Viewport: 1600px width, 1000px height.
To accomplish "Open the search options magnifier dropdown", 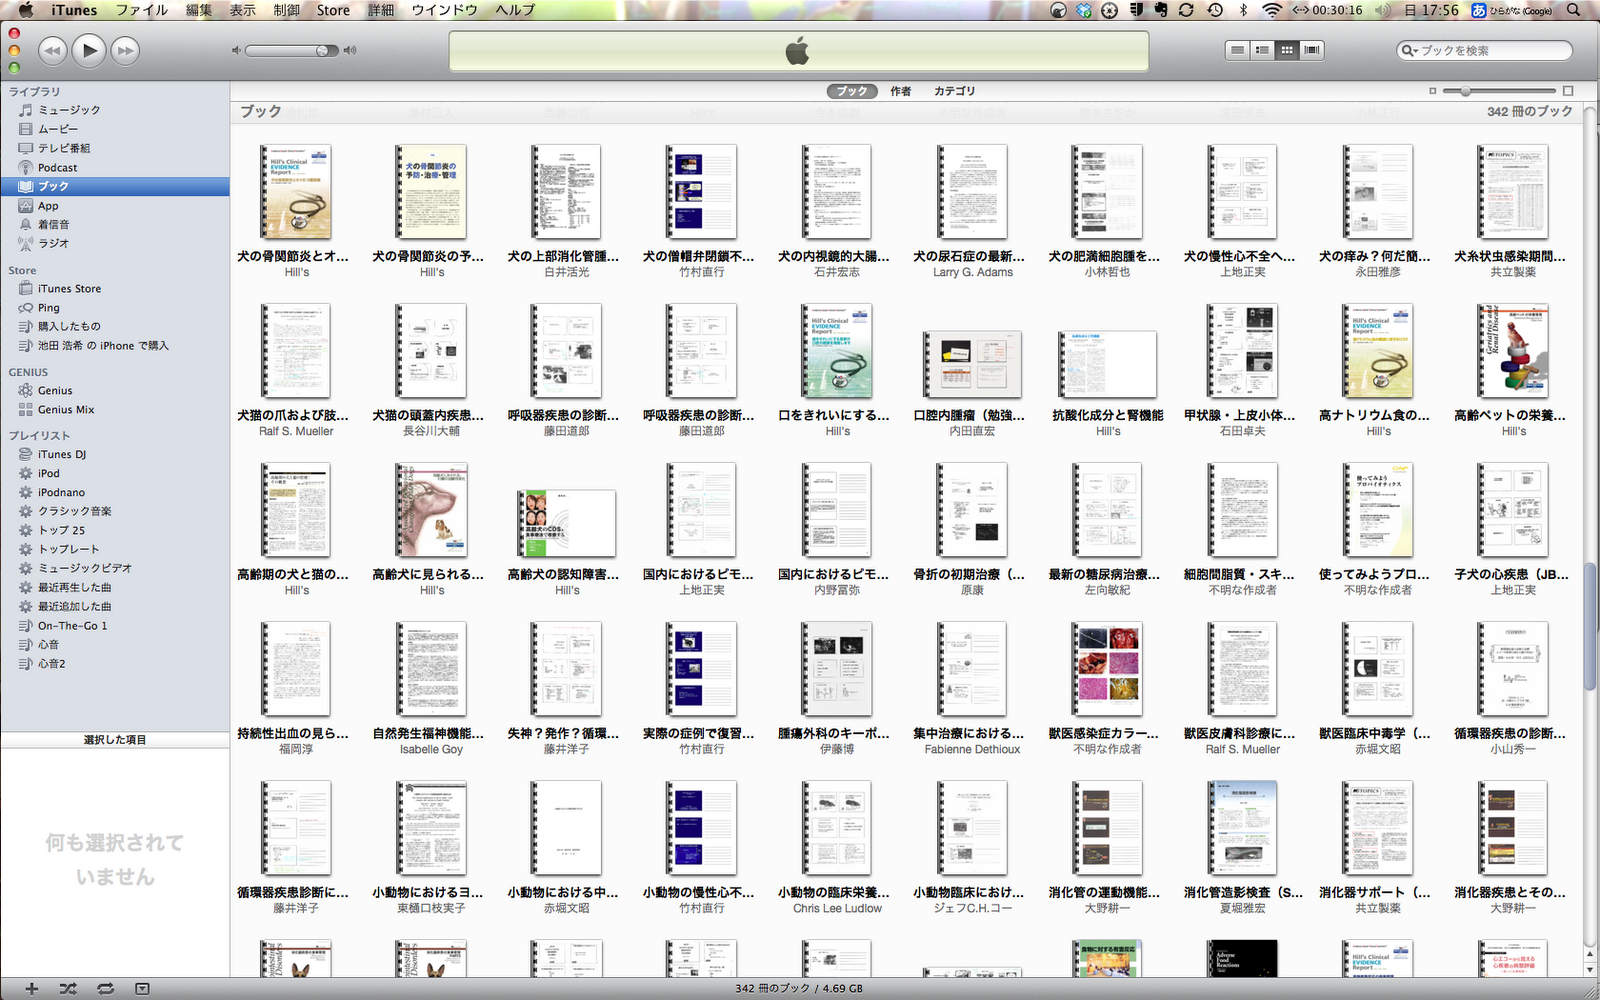I will tap(1409, 50).
